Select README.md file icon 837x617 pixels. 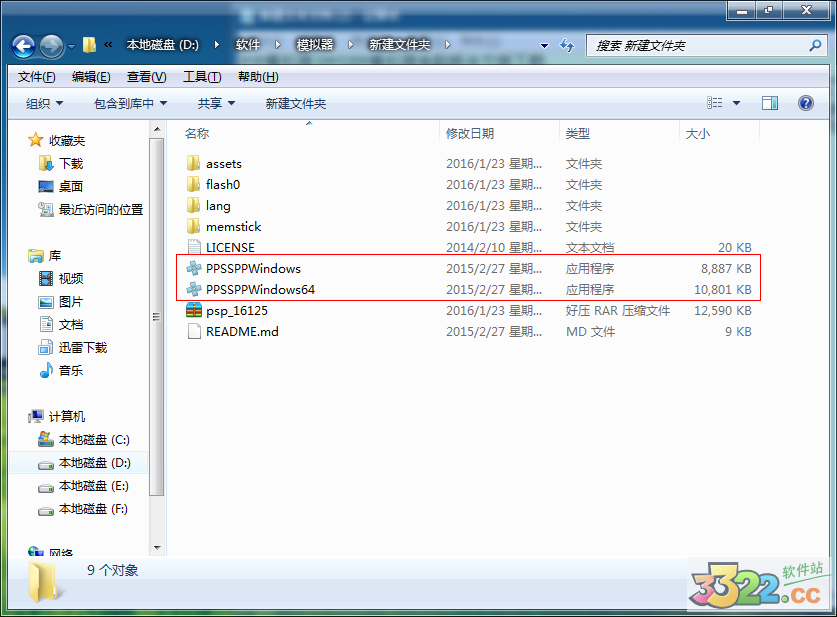[x=194, y=331]
